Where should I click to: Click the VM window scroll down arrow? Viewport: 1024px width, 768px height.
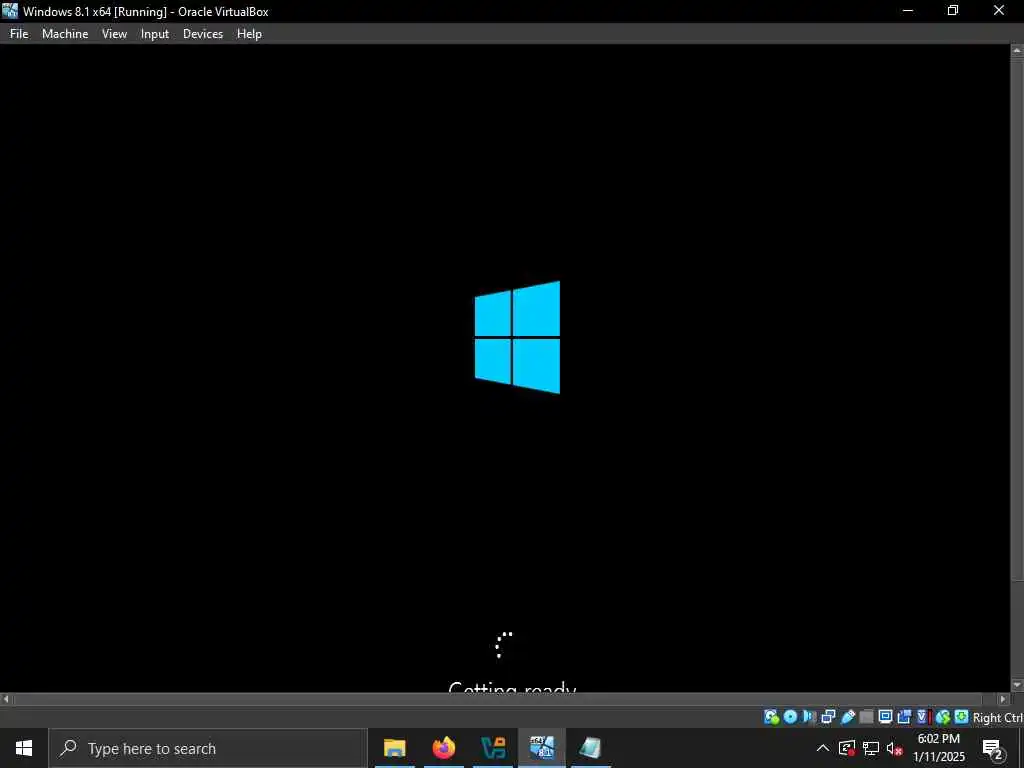click(1017, 686)
